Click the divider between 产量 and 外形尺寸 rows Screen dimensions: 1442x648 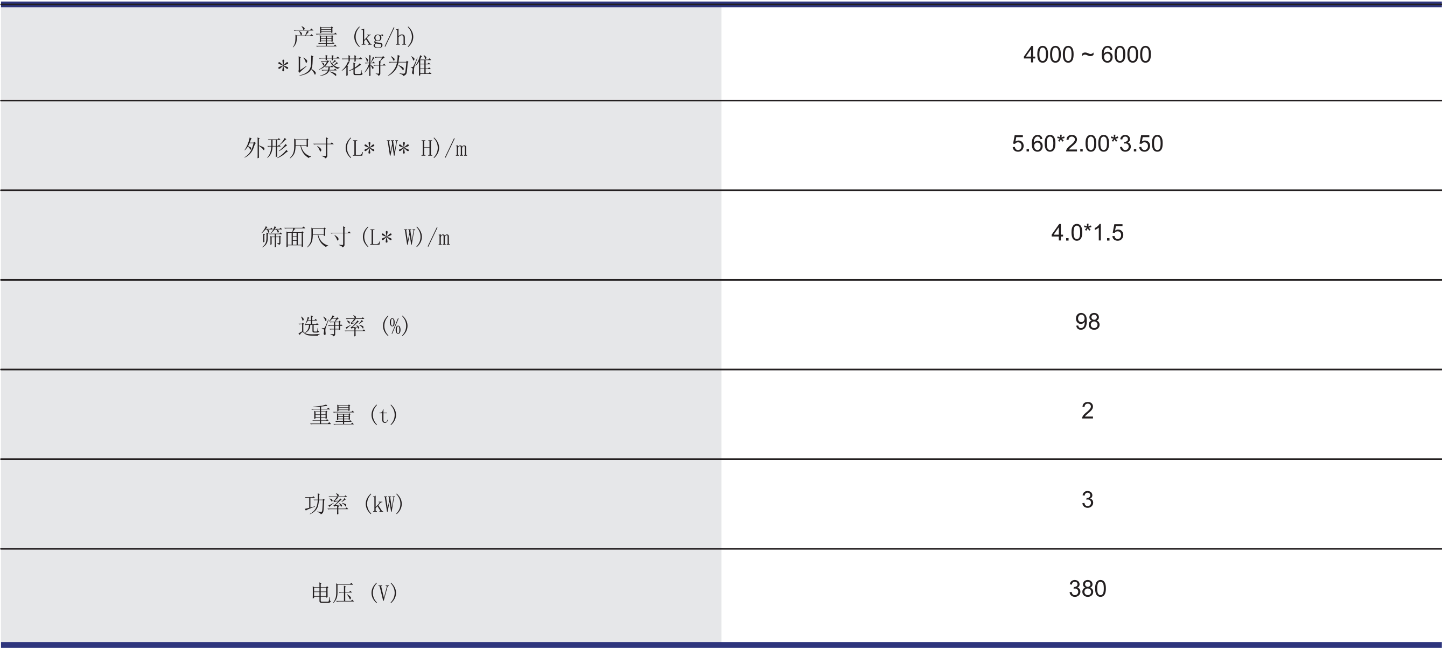pyautogui.click(x=720, y=101)
